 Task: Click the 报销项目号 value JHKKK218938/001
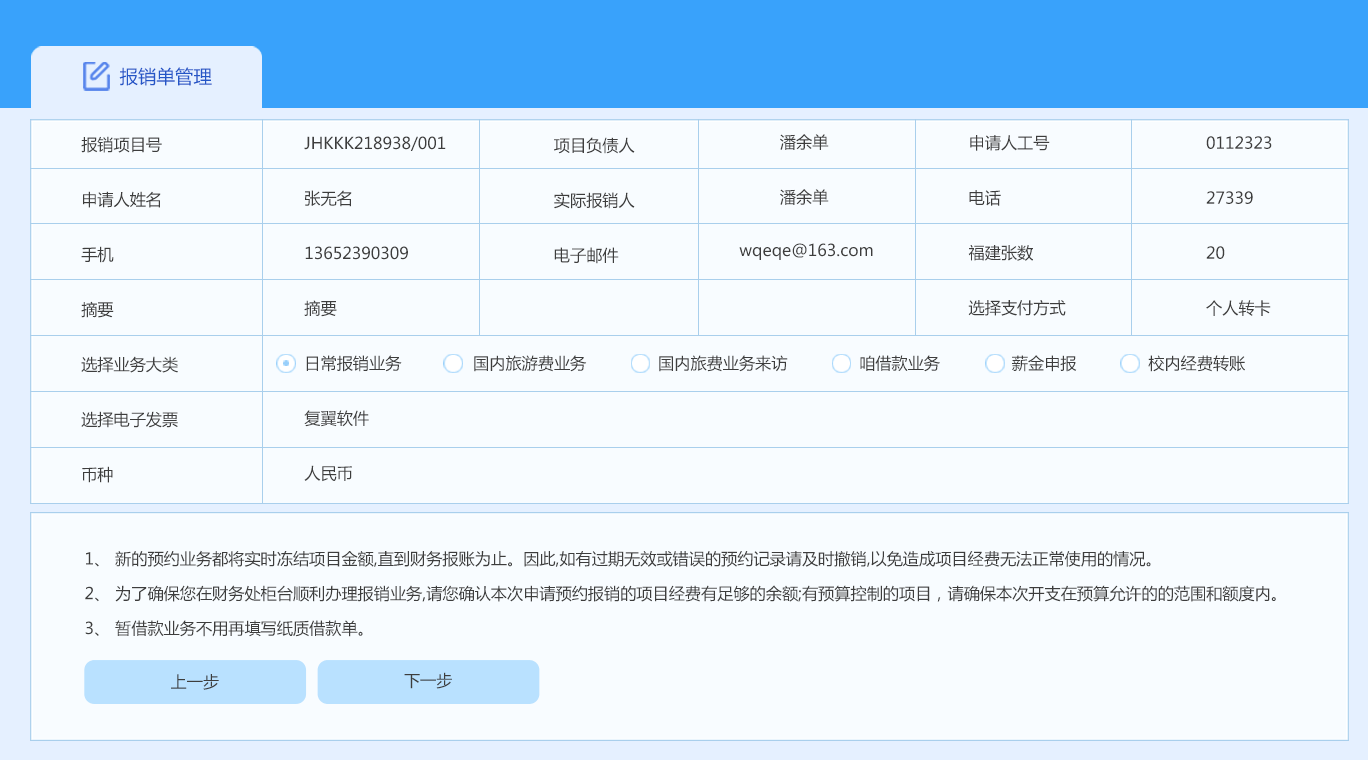375,143
